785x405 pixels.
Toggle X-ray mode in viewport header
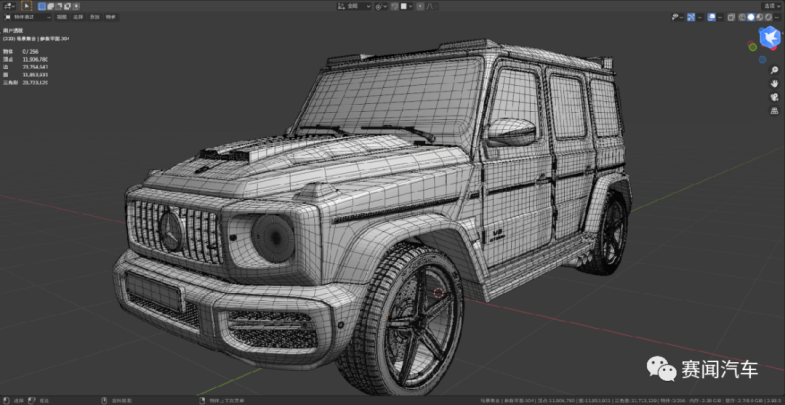(730, 17)
